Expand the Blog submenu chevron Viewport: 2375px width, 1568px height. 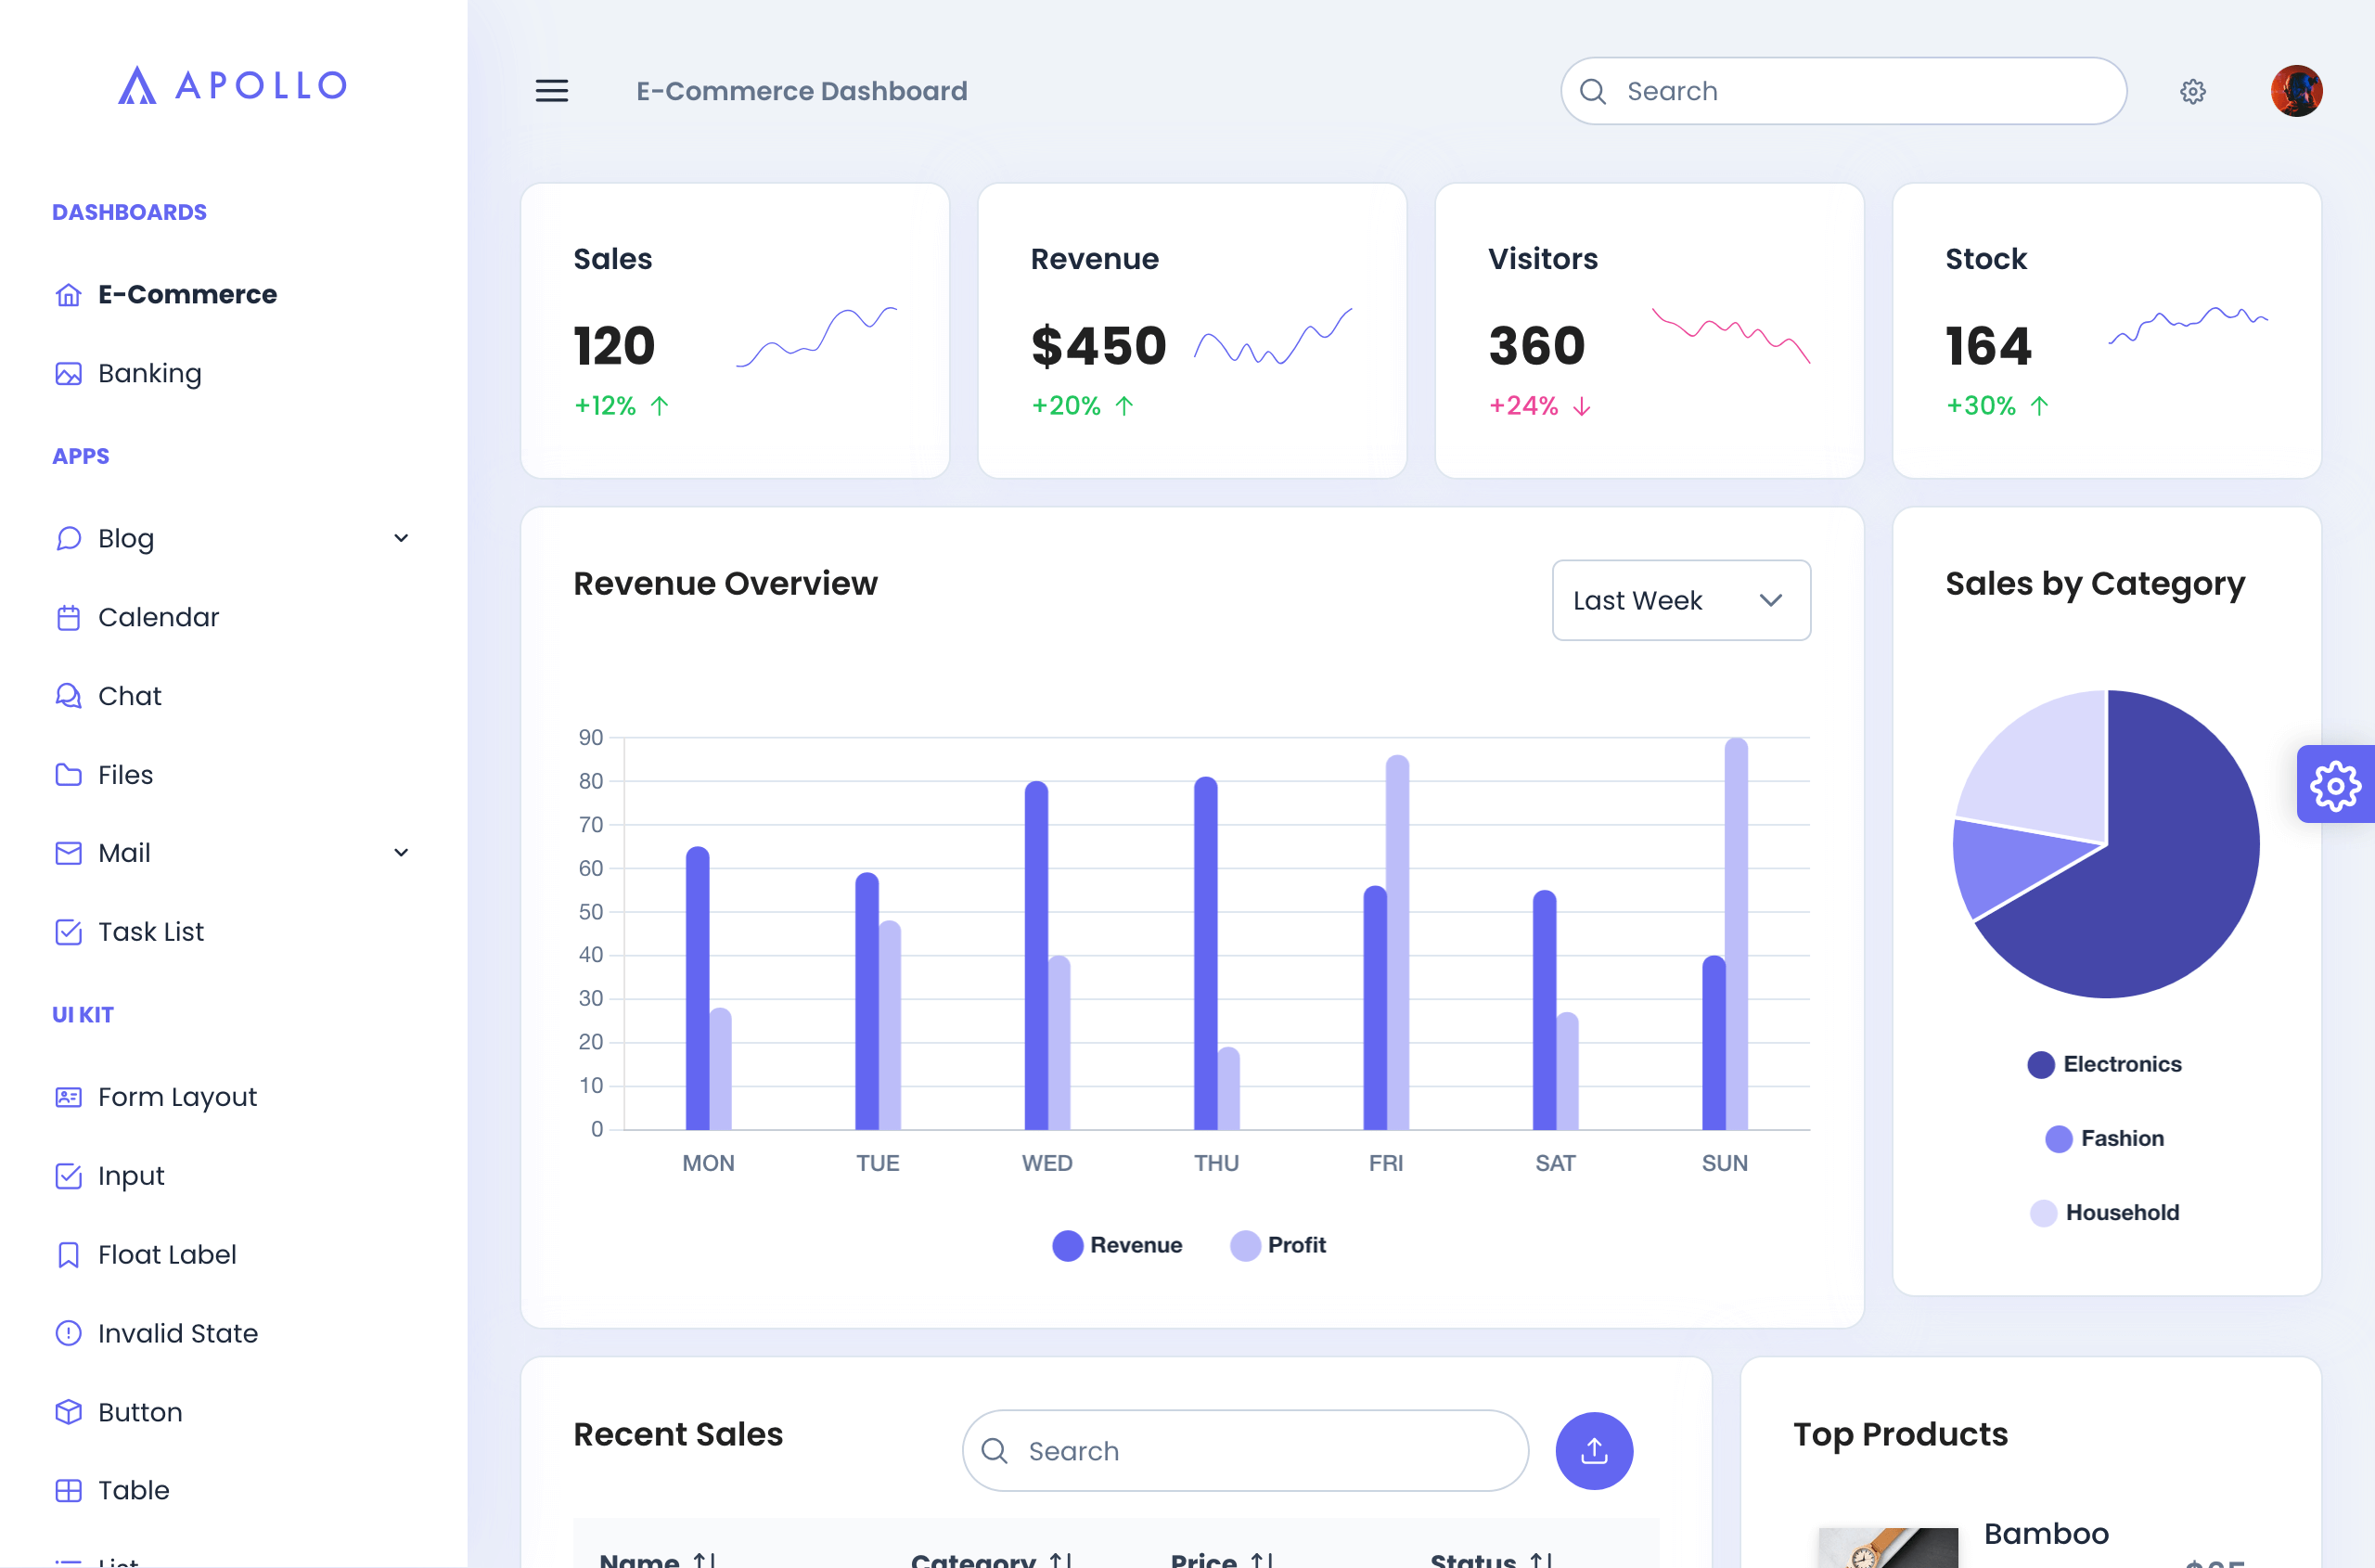click(x=401, y=538)
